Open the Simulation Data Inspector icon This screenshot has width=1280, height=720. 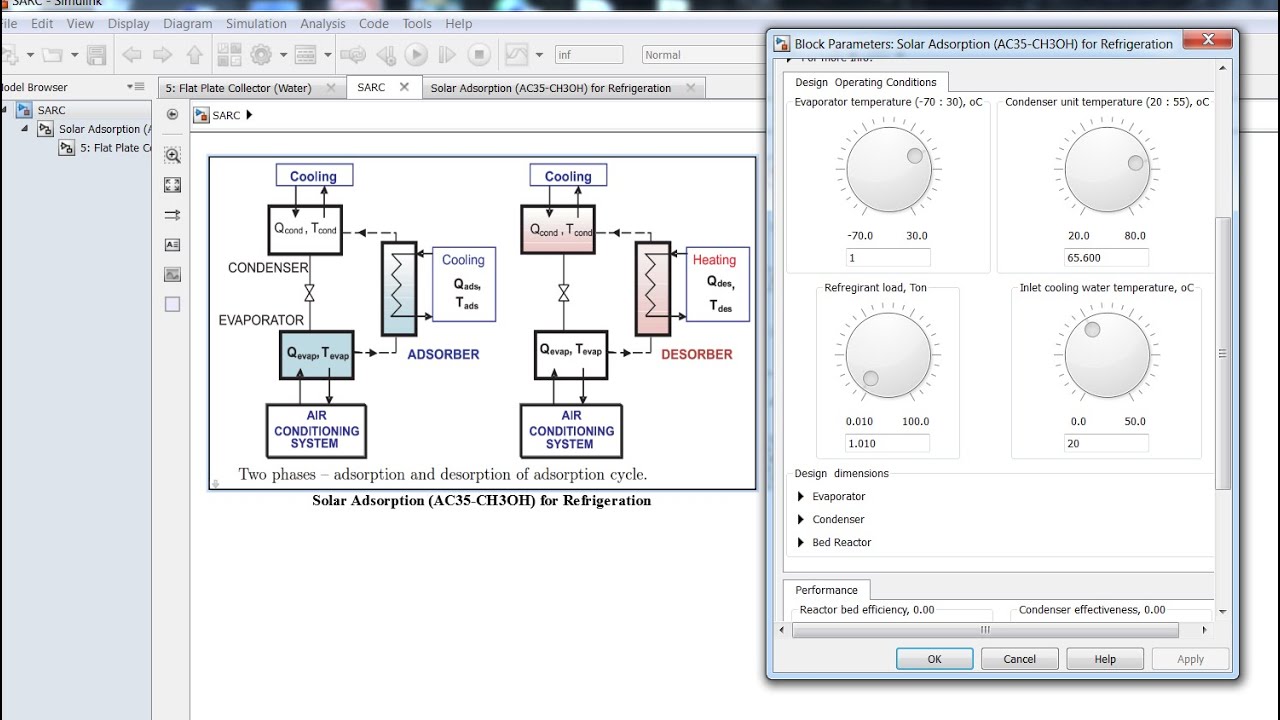[x=516, y=55]
